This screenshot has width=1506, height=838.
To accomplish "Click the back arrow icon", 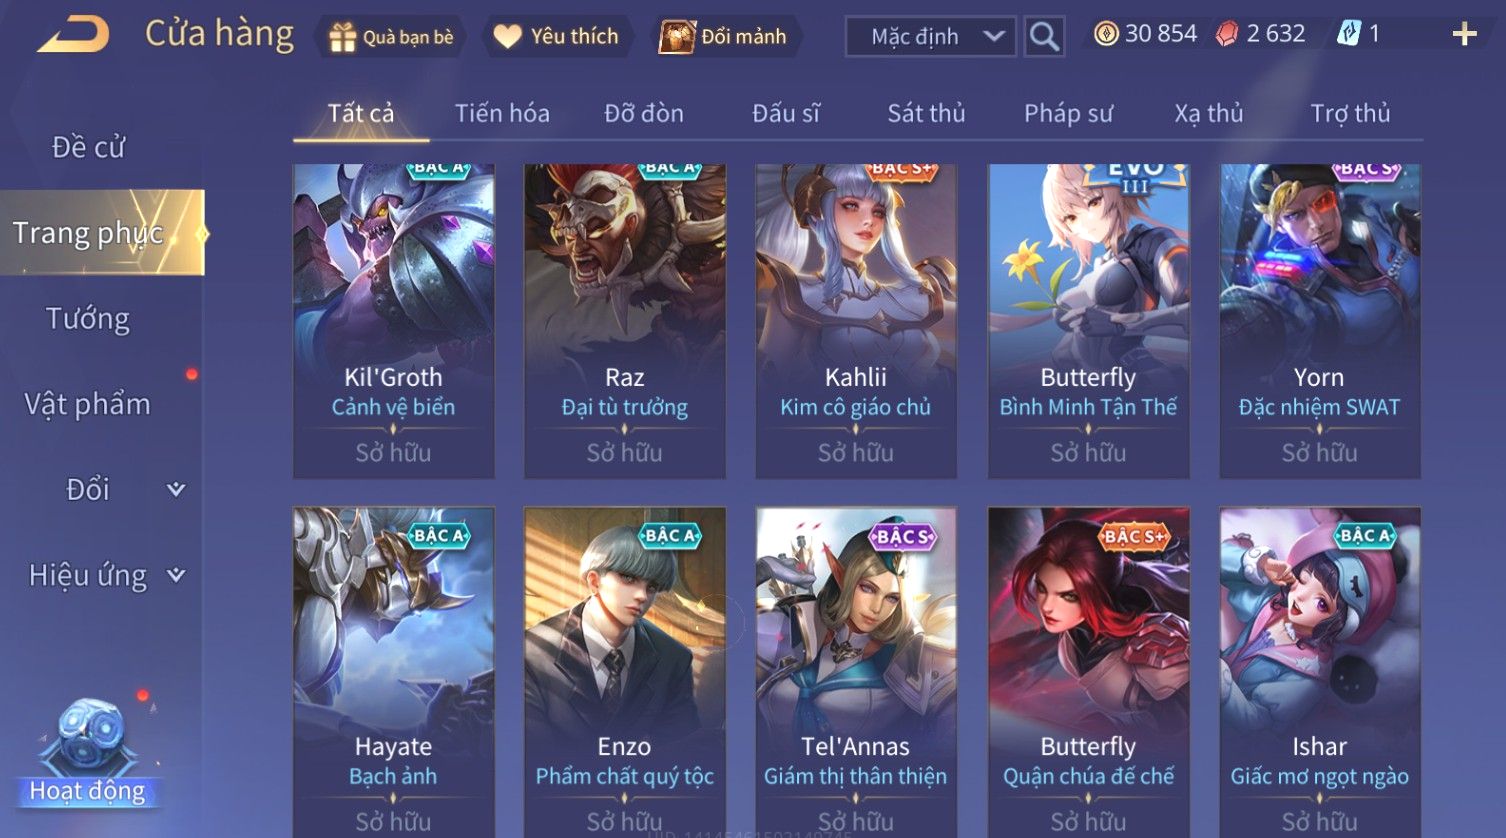I will (74, 36).
